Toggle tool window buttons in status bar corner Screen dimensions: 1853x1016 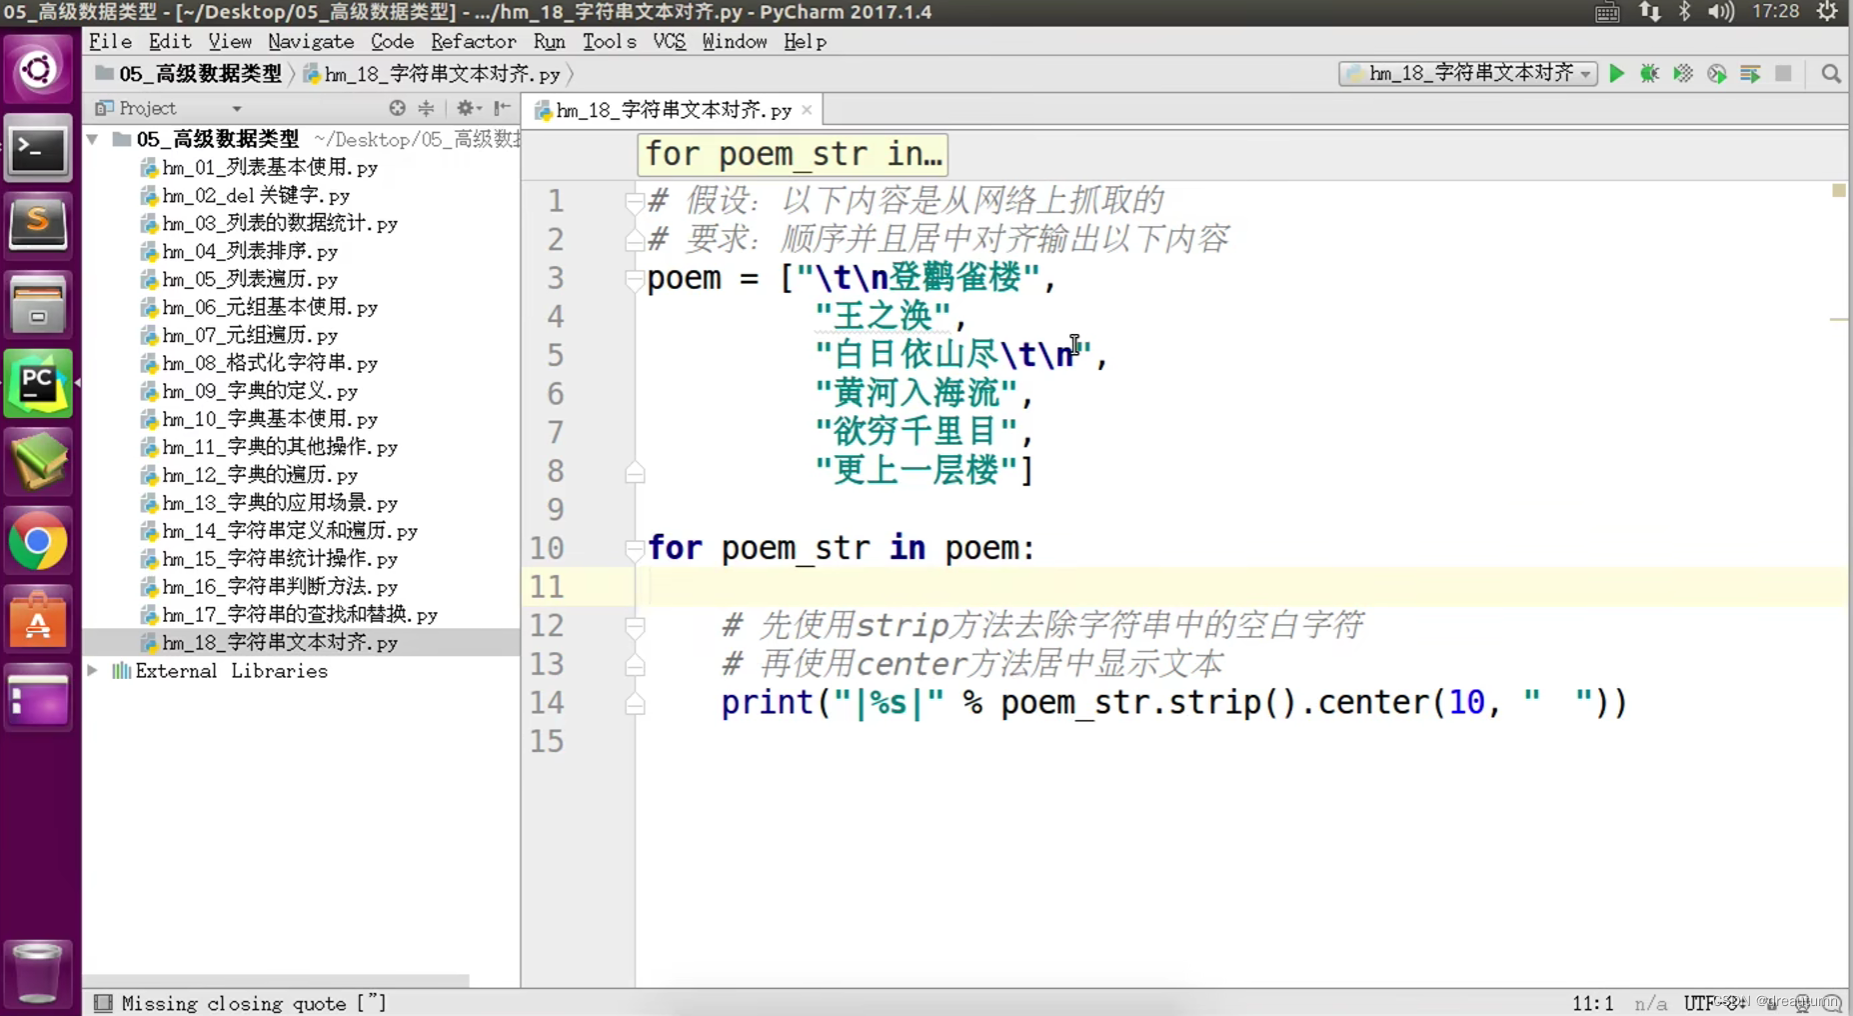[x=103, y=1003]
